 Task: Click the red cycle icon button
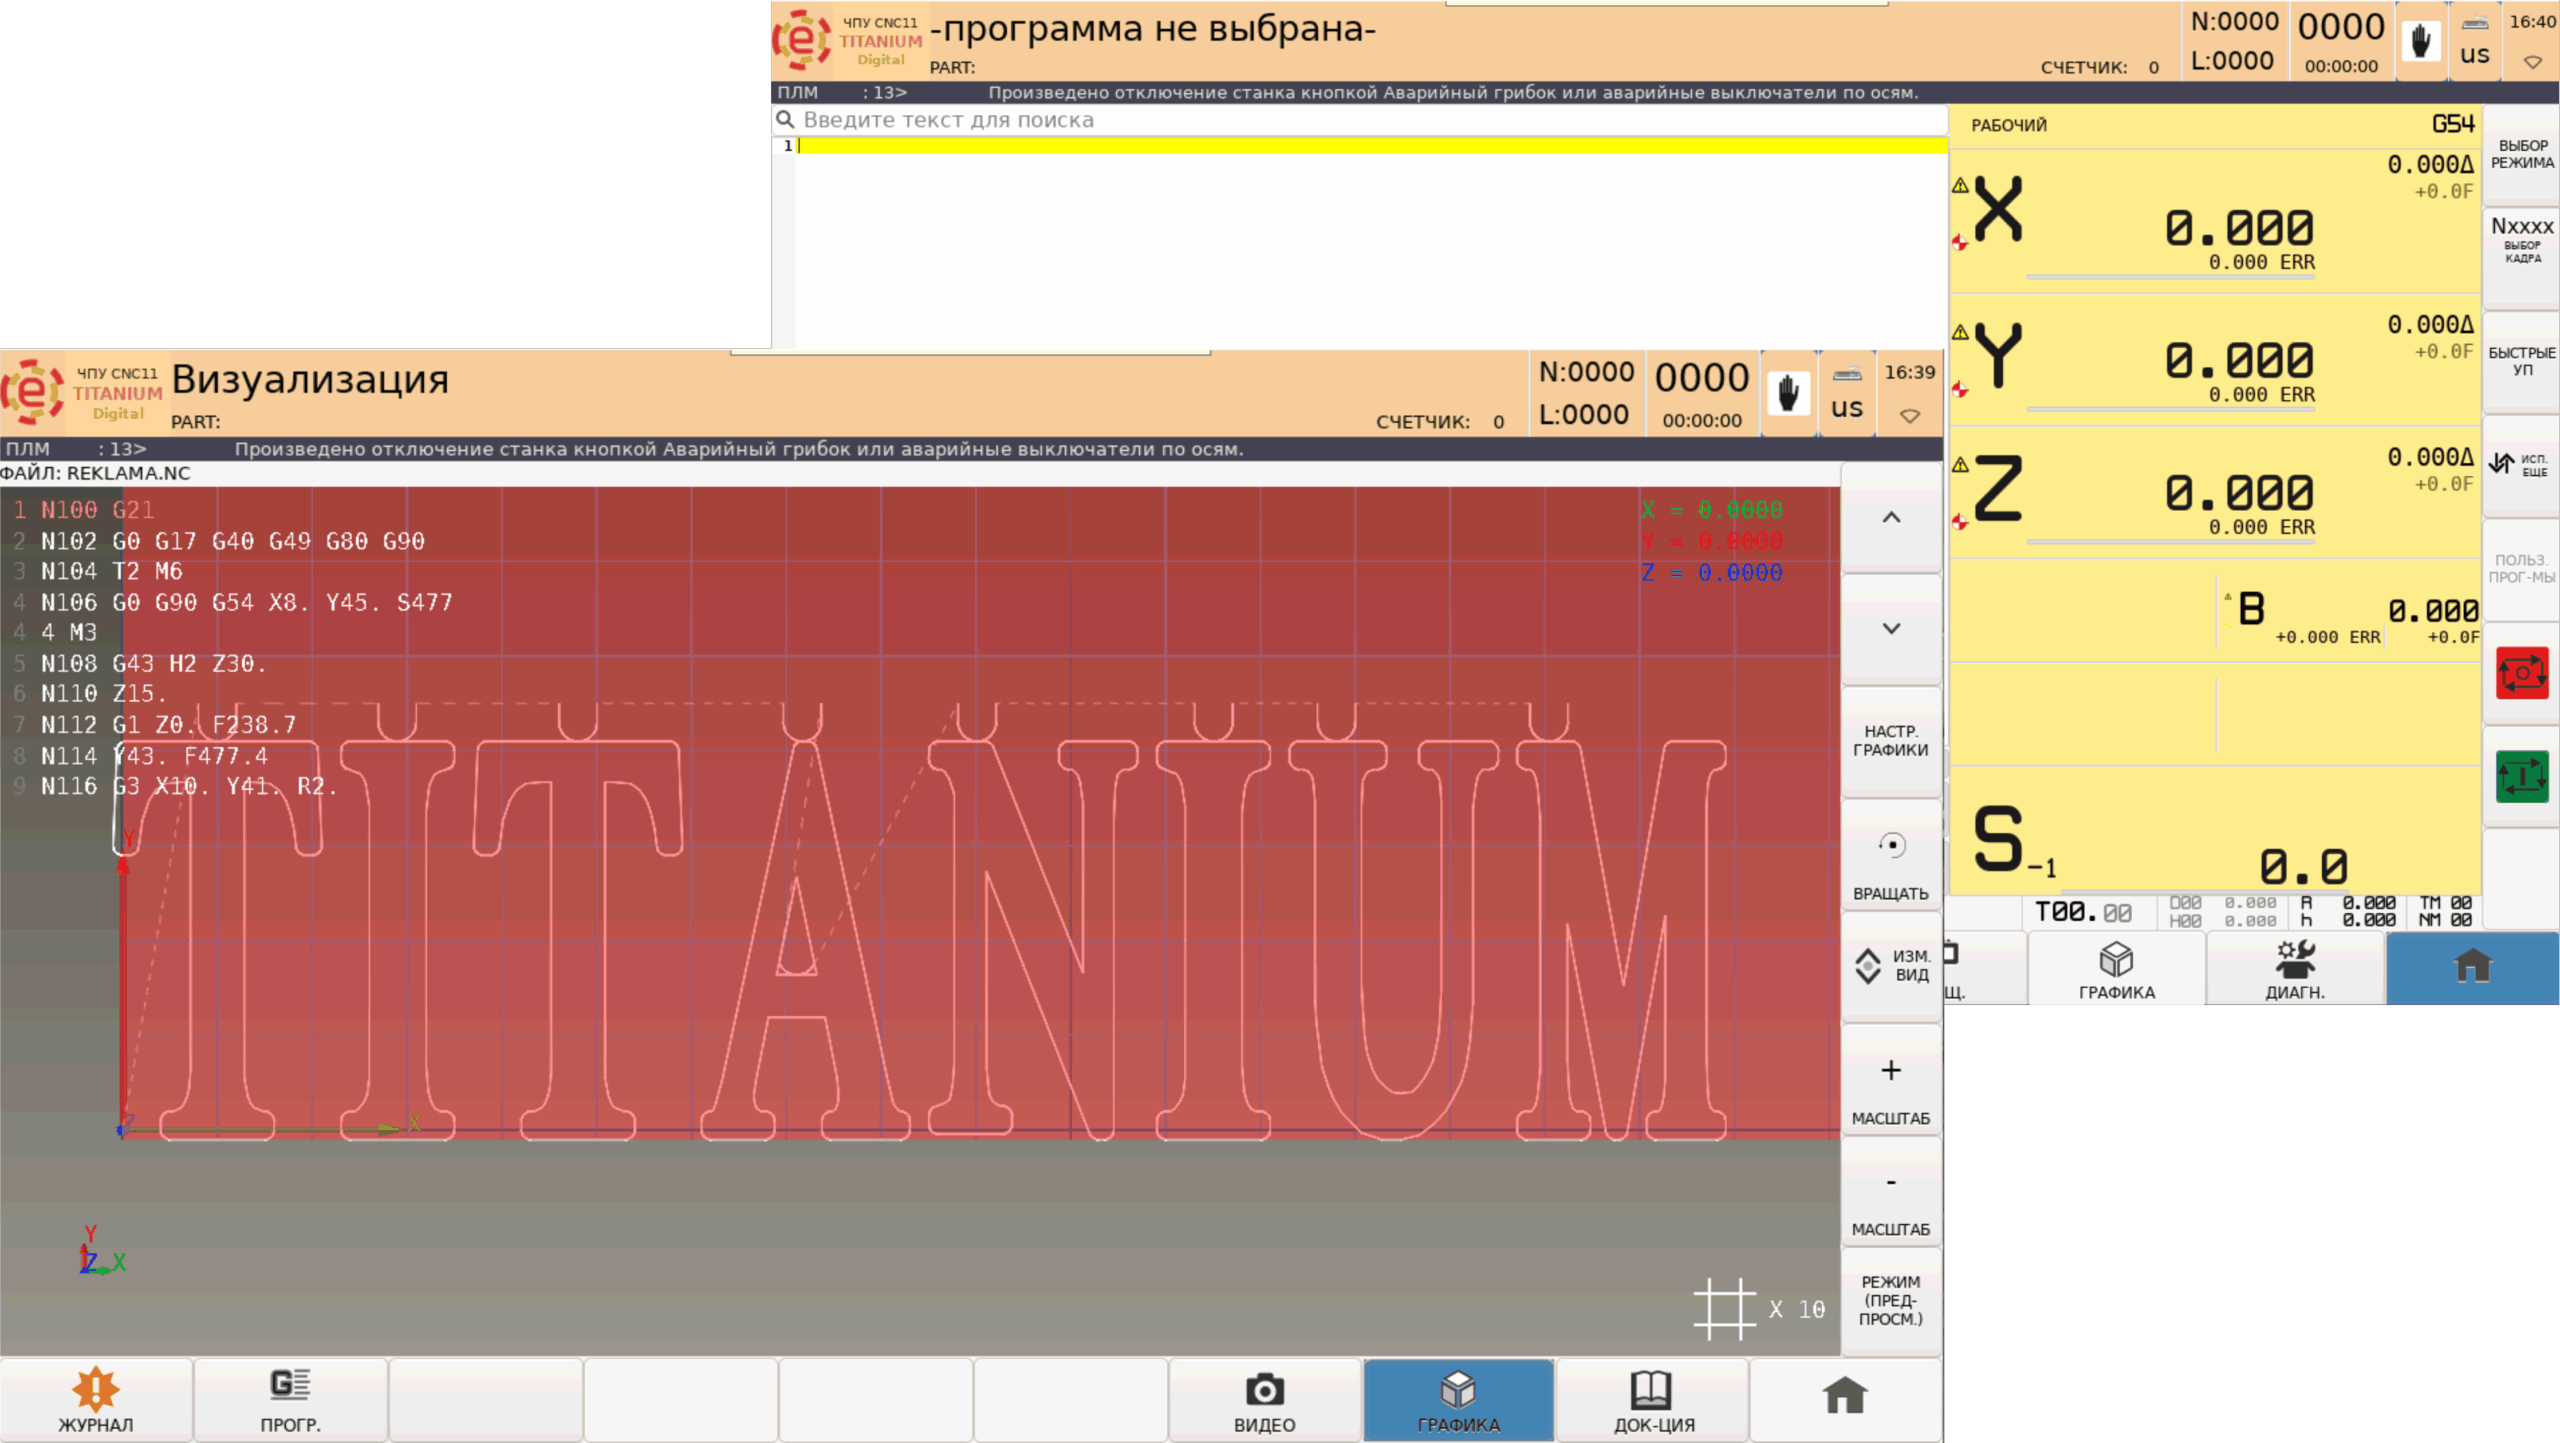tap(2522, 673)
